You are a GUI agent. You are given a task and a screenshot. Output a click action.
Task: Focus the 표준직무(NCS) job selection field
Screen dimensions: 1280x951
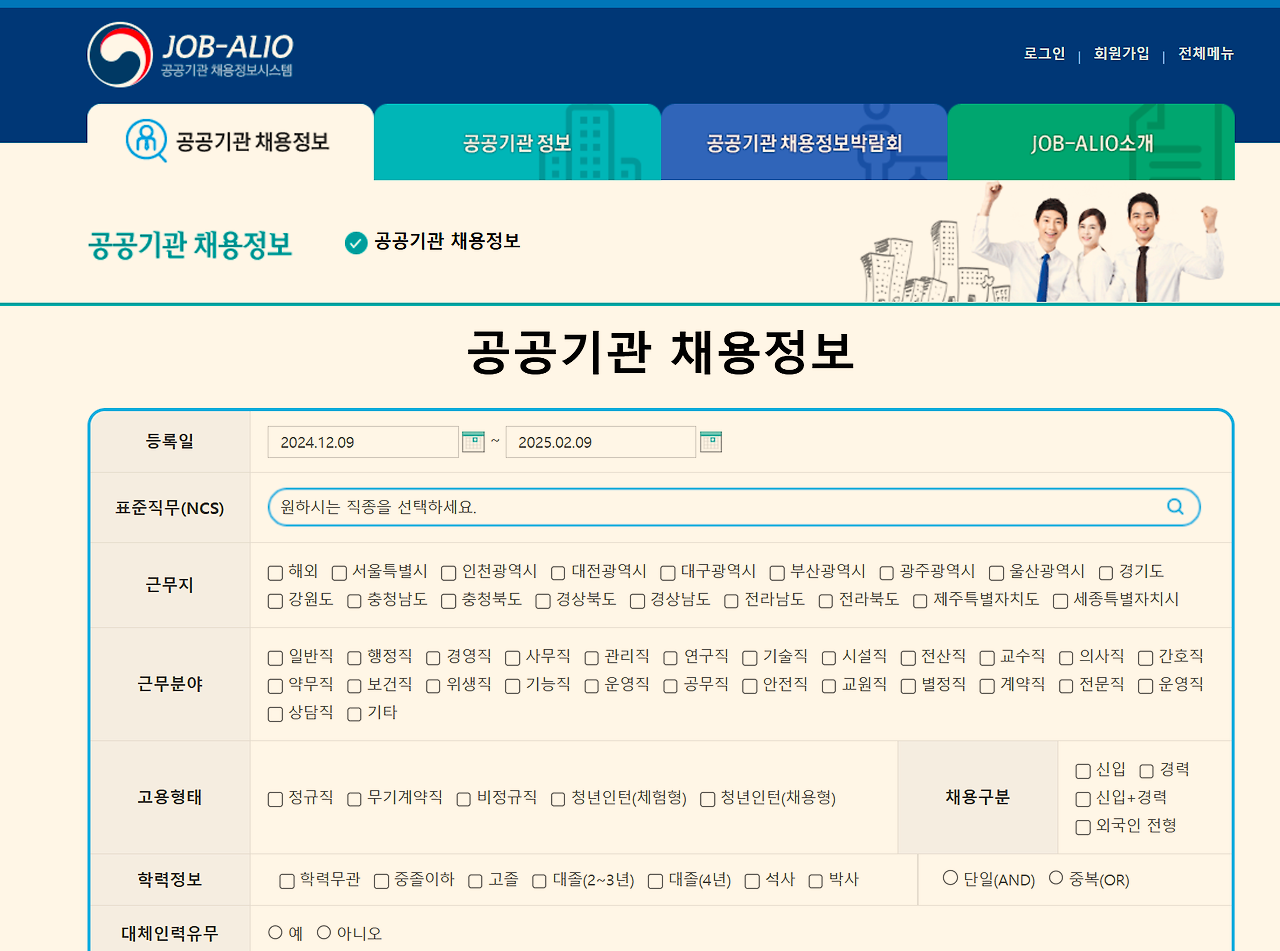pos(734,507)
